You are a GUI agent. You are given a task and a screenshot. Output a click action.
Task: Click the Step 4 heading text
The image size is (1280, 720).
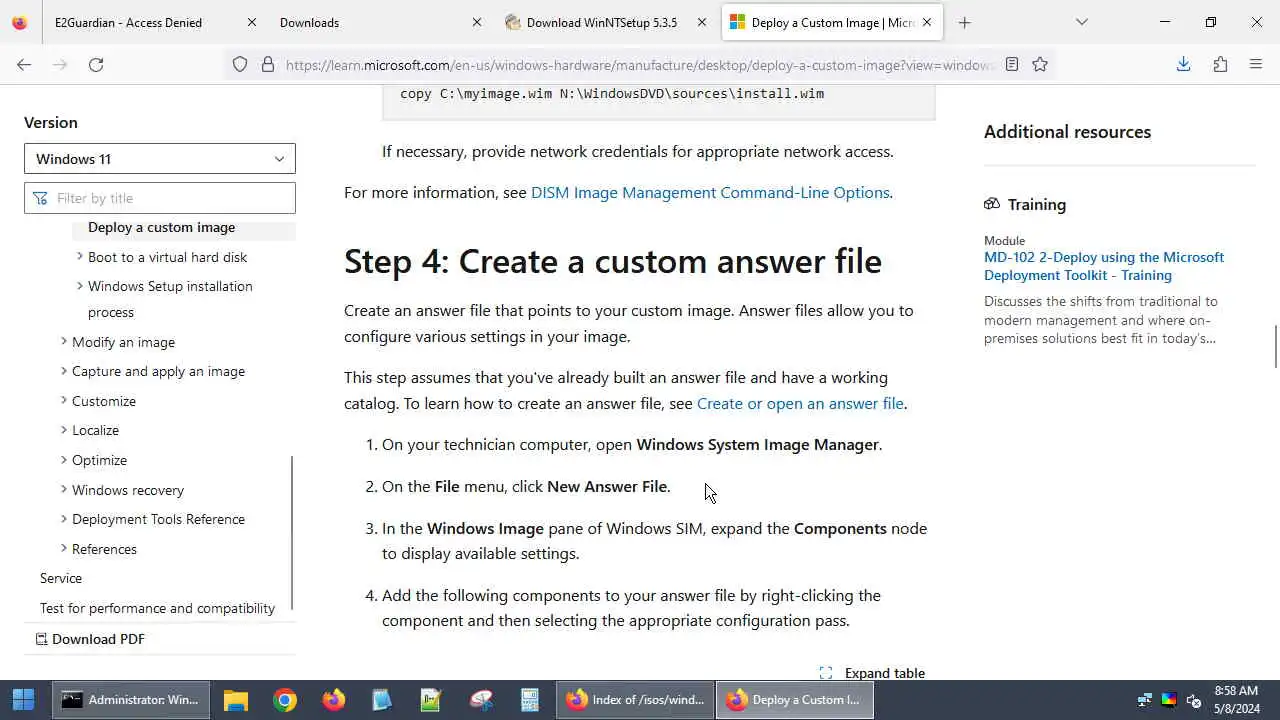[613, 261]
